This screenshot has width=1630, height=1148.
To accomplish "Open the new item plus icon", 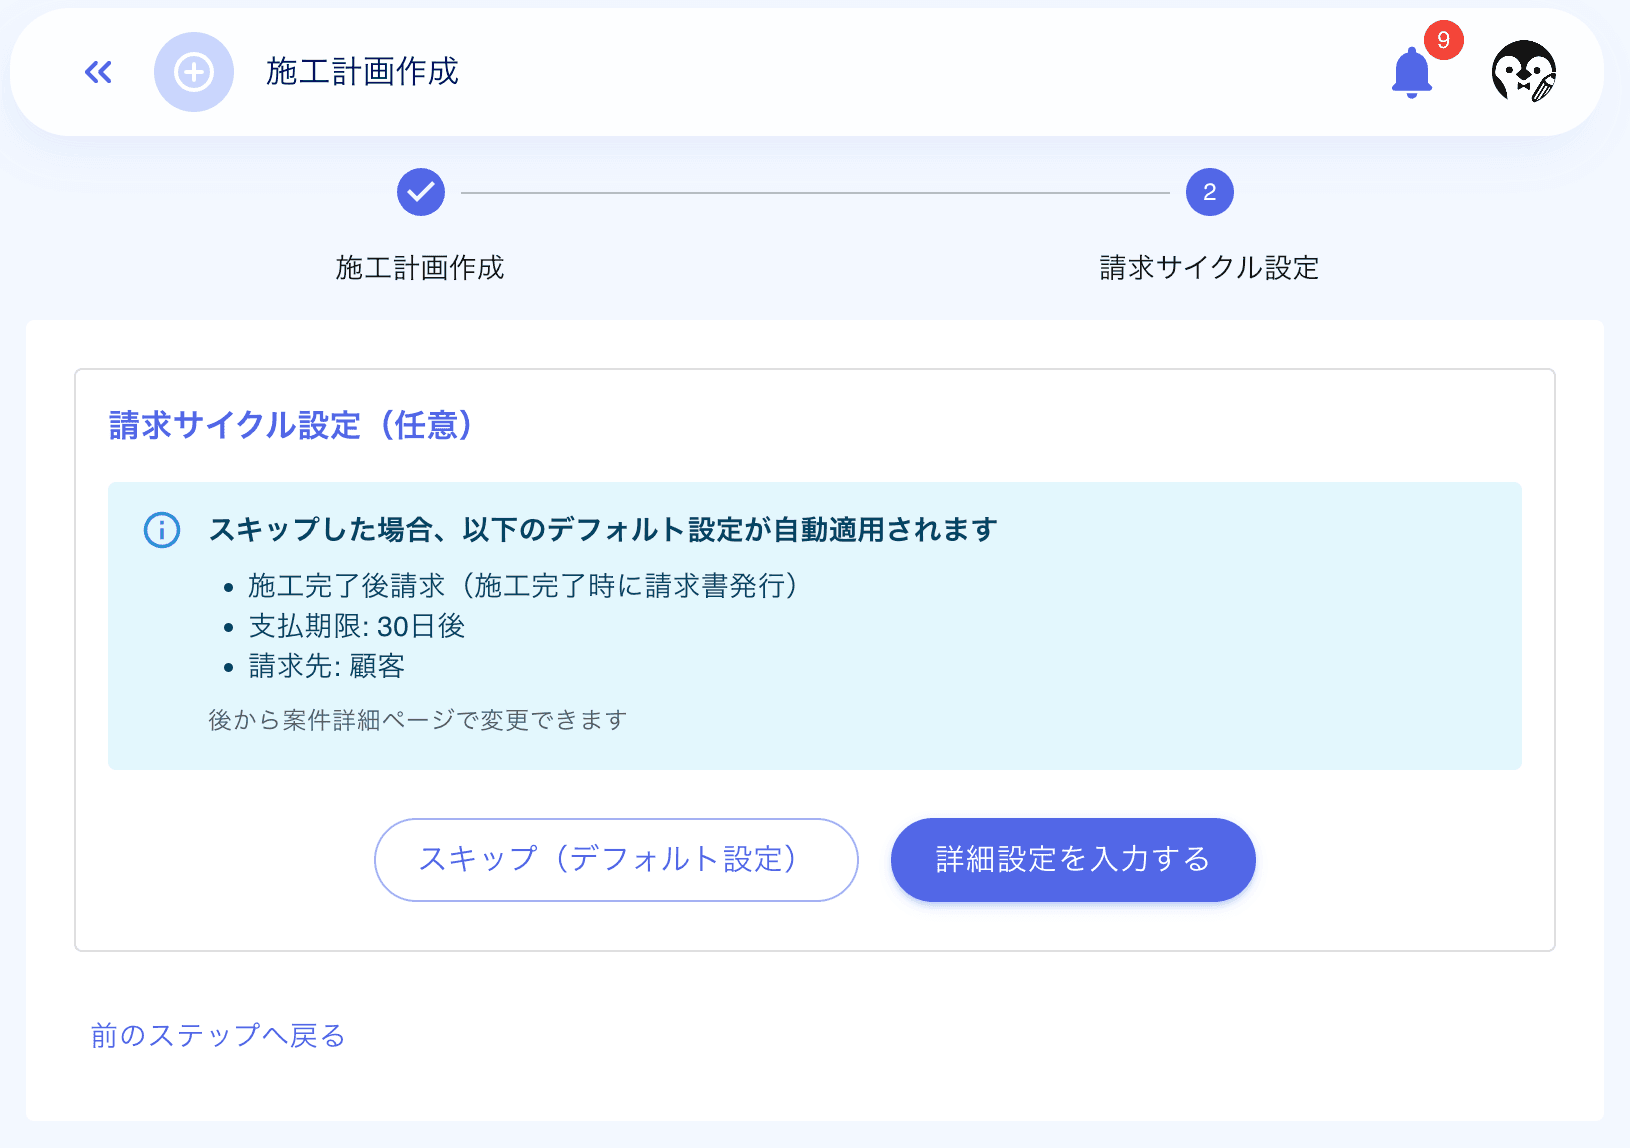I will [x=194, y=72].
